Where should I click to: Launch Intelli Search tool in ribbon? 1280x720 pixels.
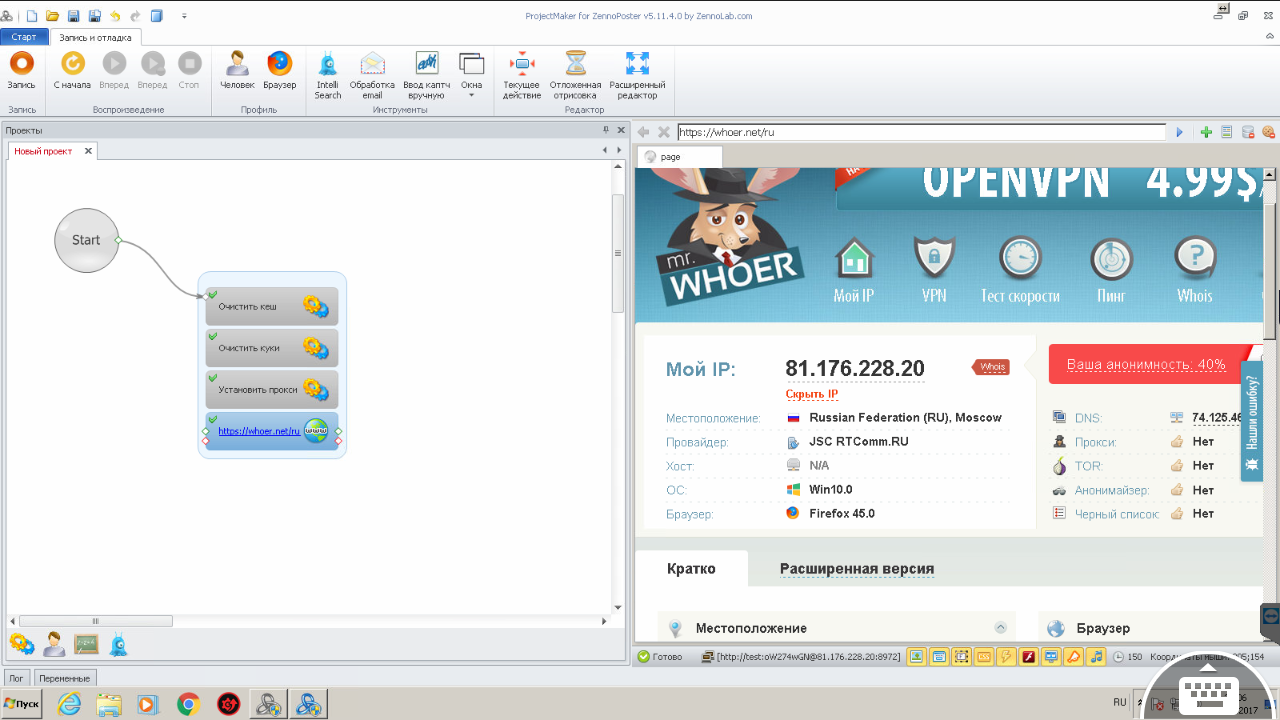coord(328,76)
